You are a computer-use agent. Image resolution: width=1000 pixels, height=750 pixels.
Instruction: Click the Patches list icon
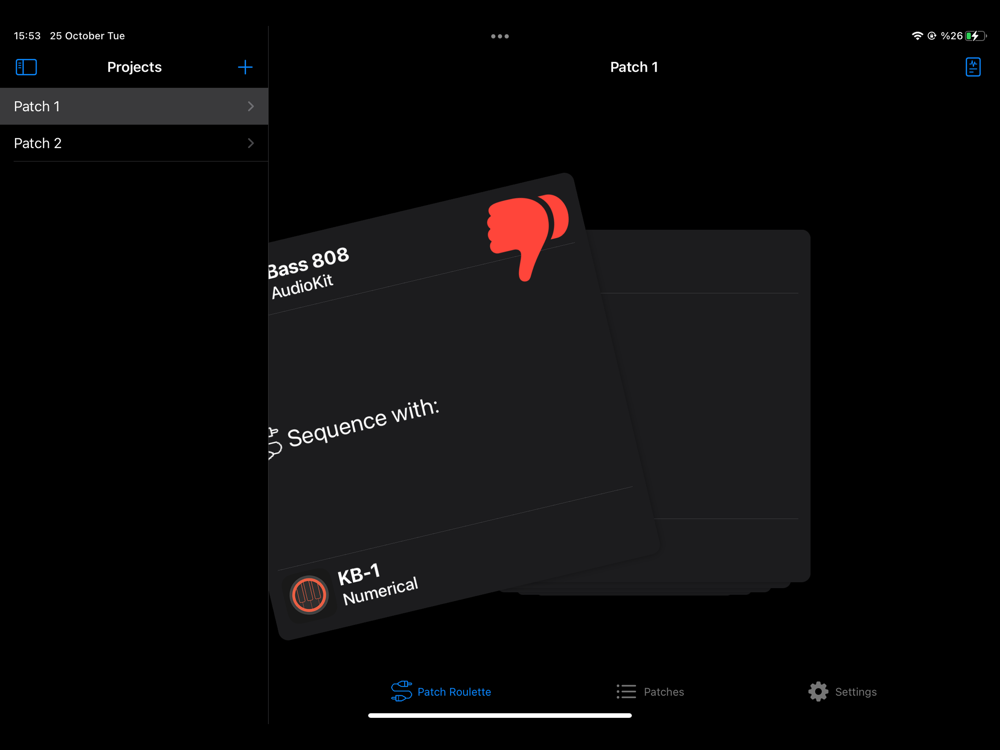click(626, 691)
